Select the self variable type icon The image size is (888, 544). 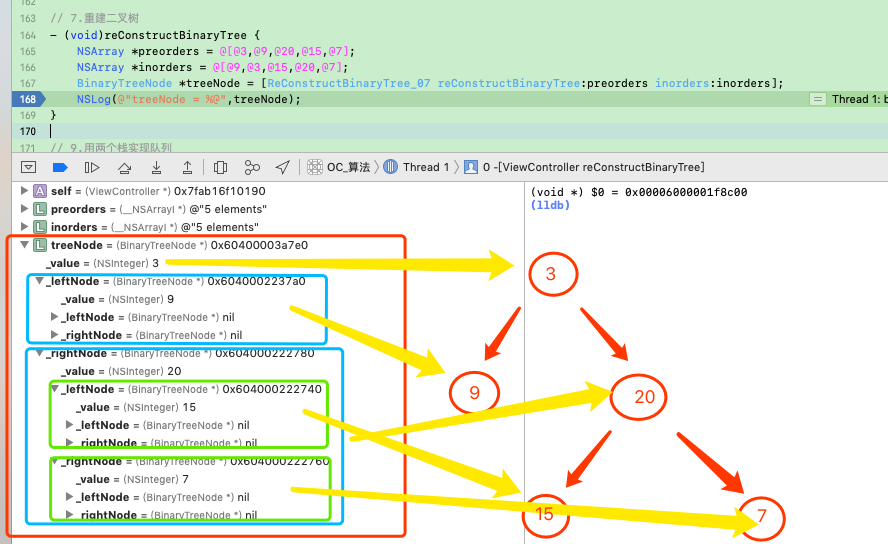[40, 191]
